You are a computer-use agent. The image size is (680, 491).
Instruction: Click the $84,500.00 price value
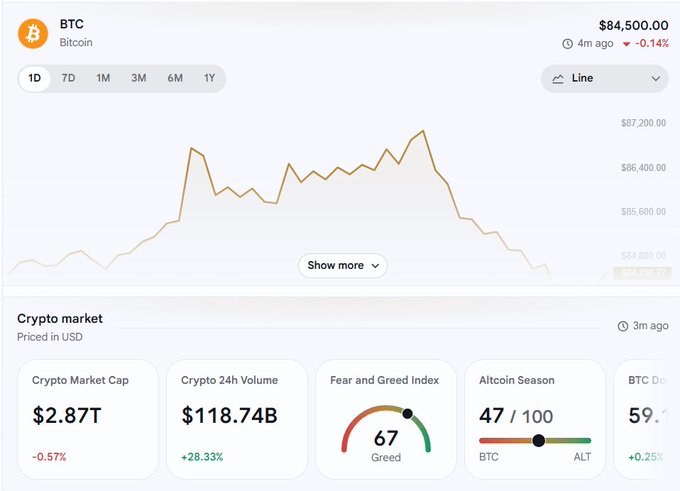coord(634,26)
